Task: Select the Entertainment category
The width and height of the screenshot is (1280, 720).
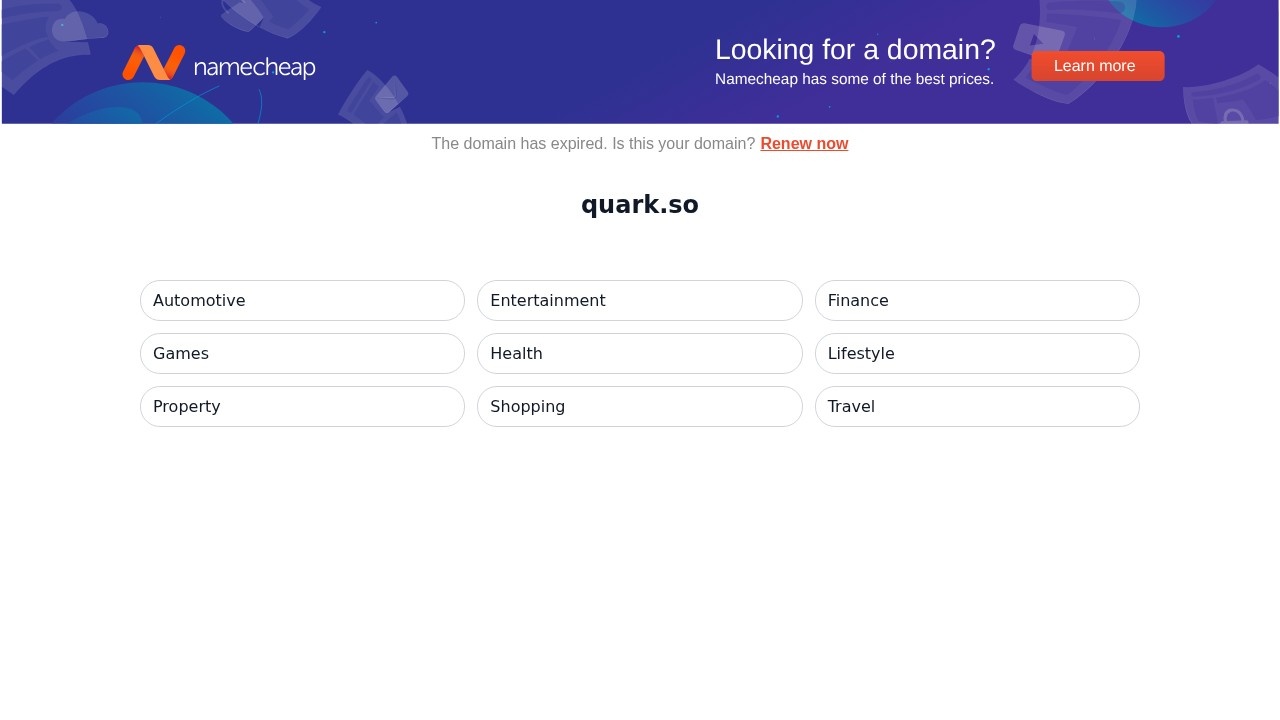Action: pos(639,300)
